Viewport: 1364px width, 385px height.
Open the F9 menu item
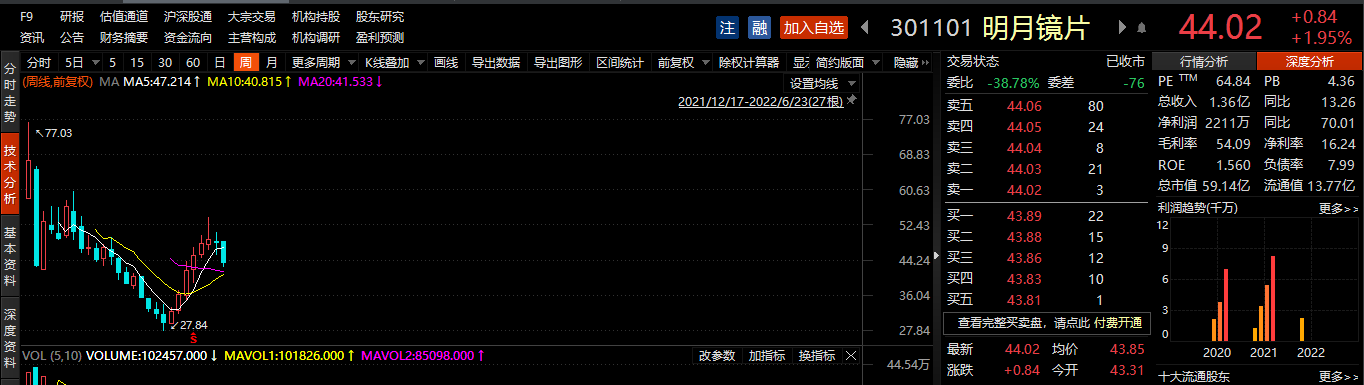click(27, 17)
